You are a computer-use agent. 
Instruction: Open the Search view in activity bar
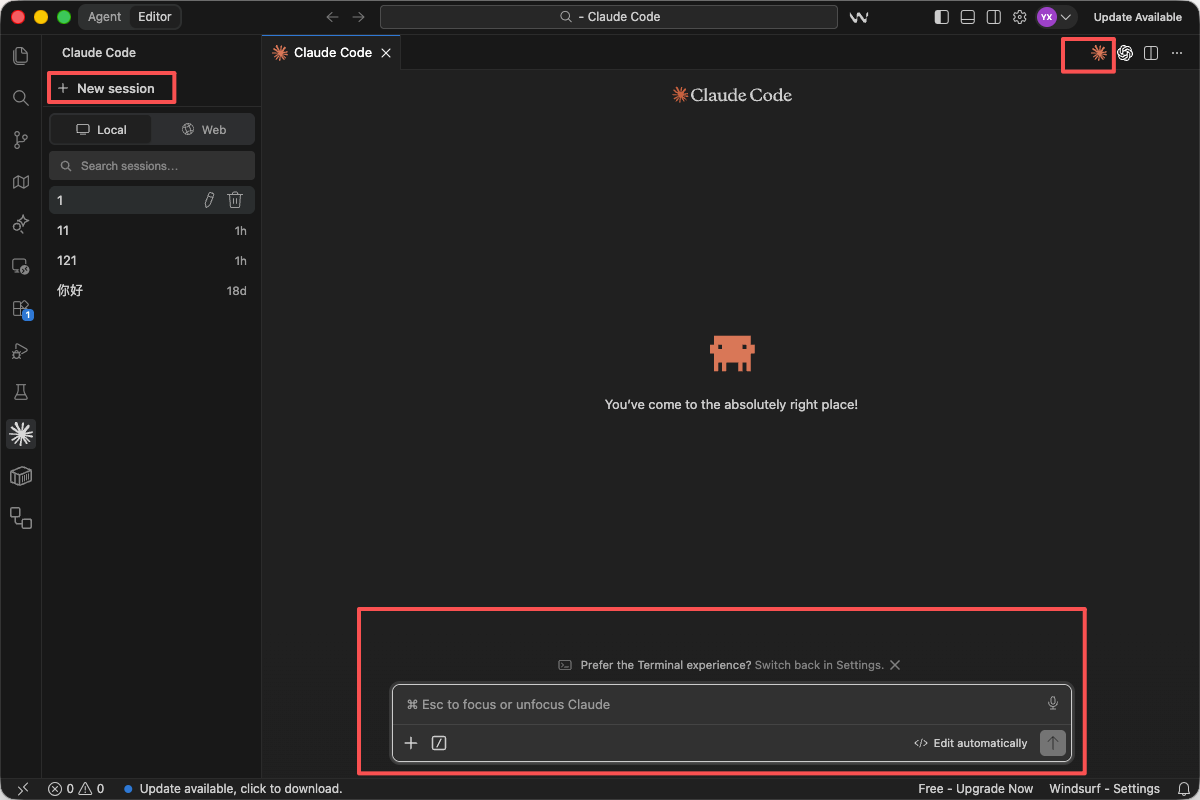[x=20, y=98]
